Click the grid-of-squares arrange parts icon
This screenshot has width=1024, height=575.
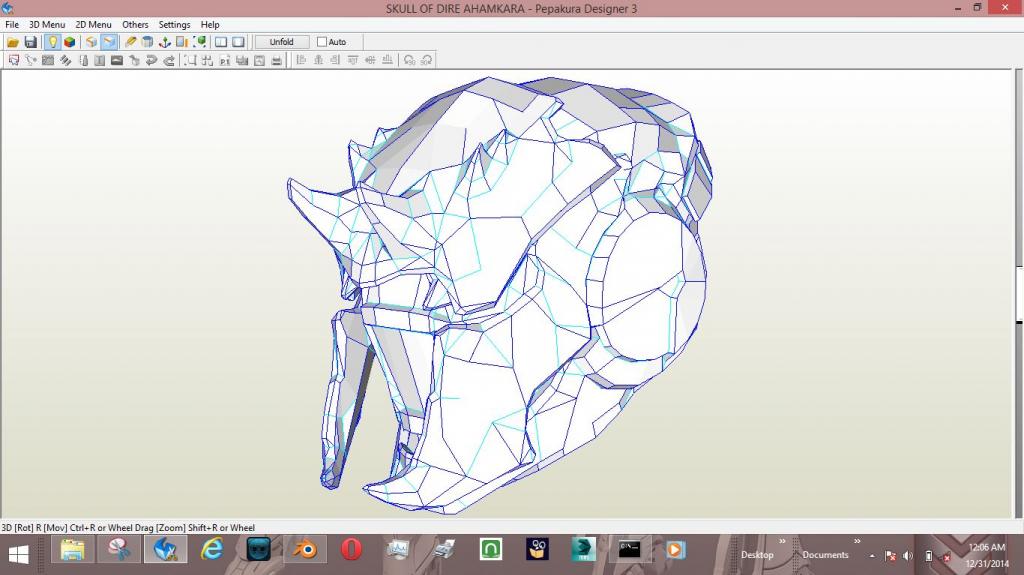[207, 60]
